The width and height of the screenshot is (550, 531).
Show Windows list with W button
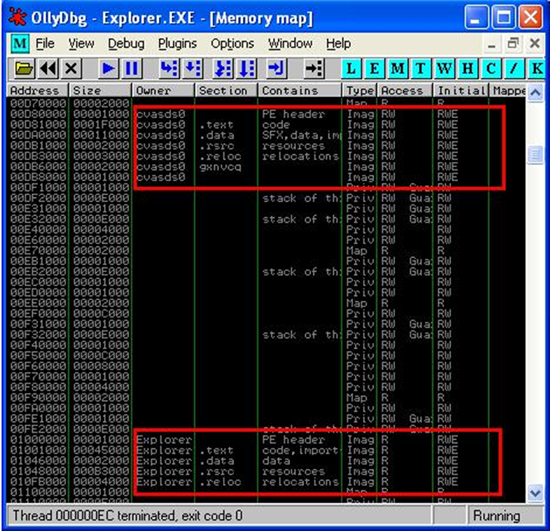click(x=444, y=68)
